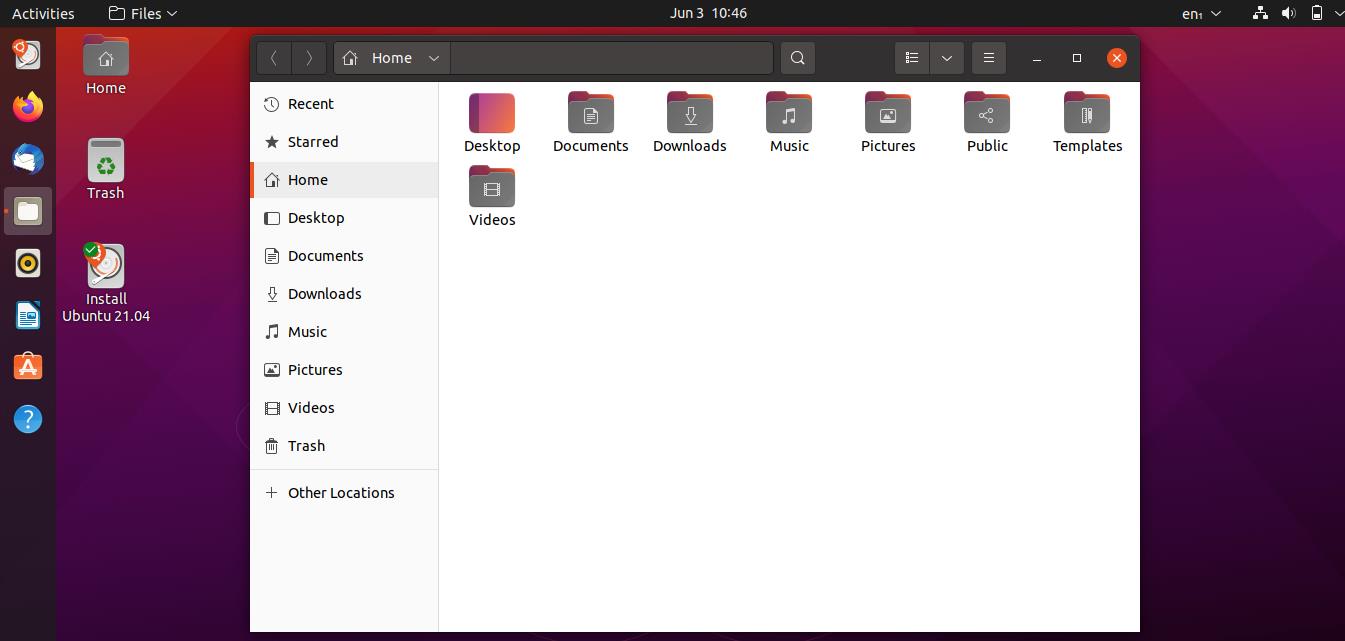Switch to list view in Files
The height and width of the screenshot is (641, 1345).
coord(912,58)
